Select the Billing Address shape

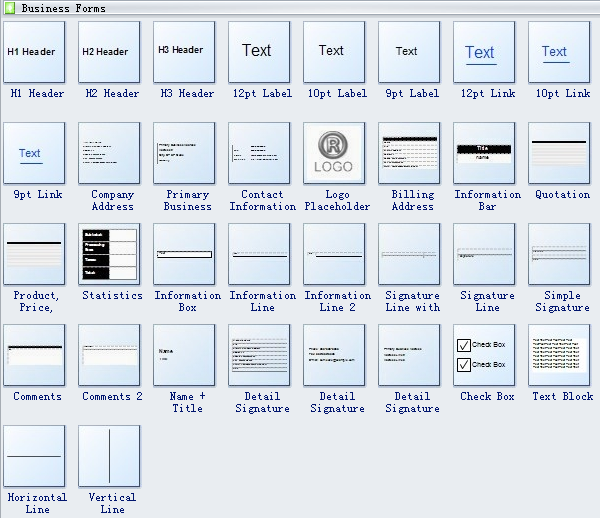(x=409, y=153)
